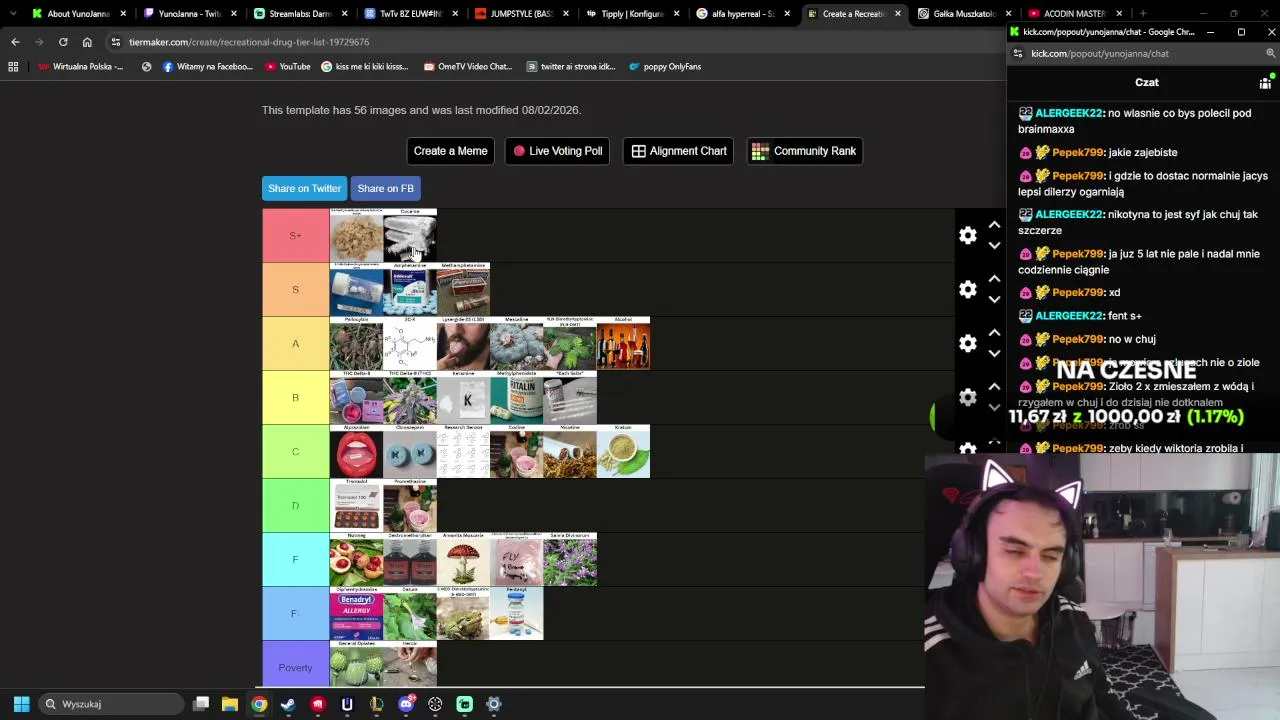The image size is (1280, 720).
Task: Open the Windows Start menu
Action: (21, 704)
